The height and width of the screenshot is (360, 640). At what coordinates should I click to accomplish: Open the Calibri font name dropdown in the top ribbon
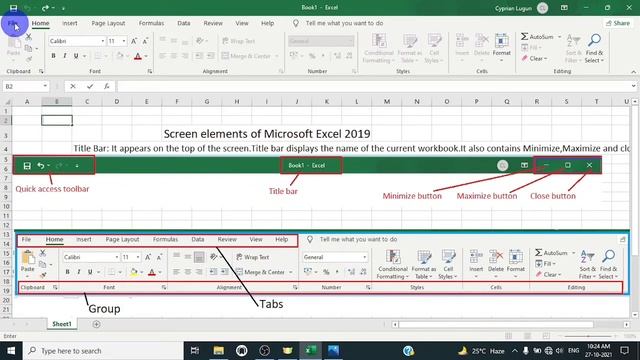[x=103, y=41]
